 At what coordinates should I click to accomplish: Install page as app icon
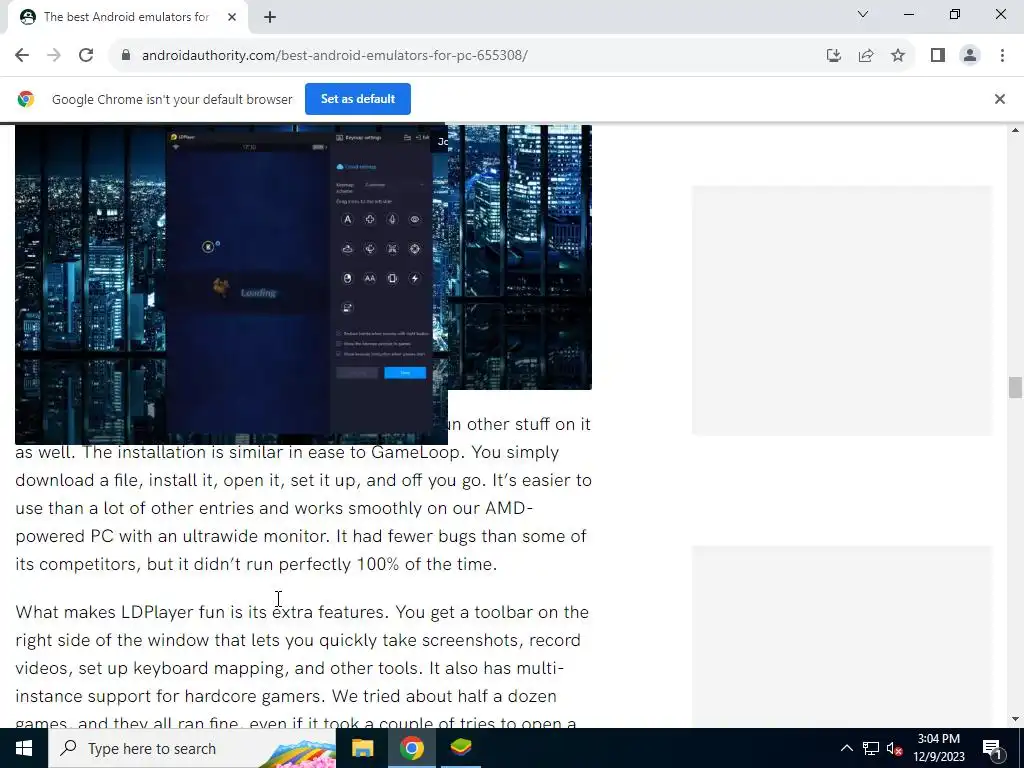point(833,56)
